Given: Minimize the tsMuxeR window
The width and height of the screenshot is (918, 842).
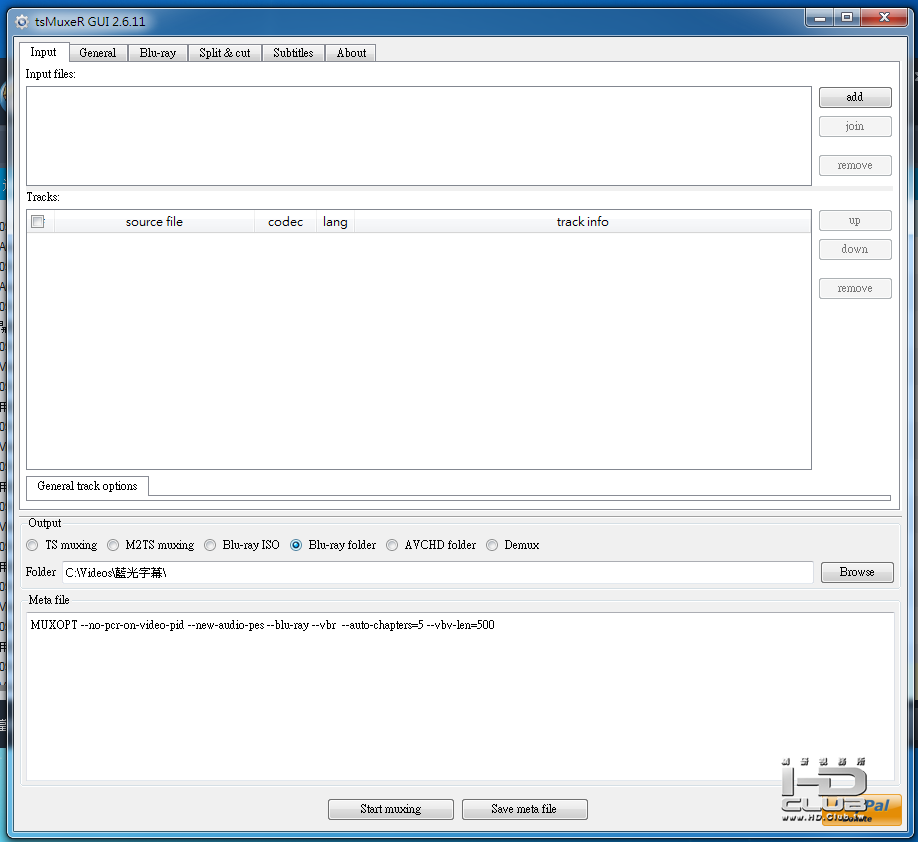Looking at the screenshot, I should point(820,18).
